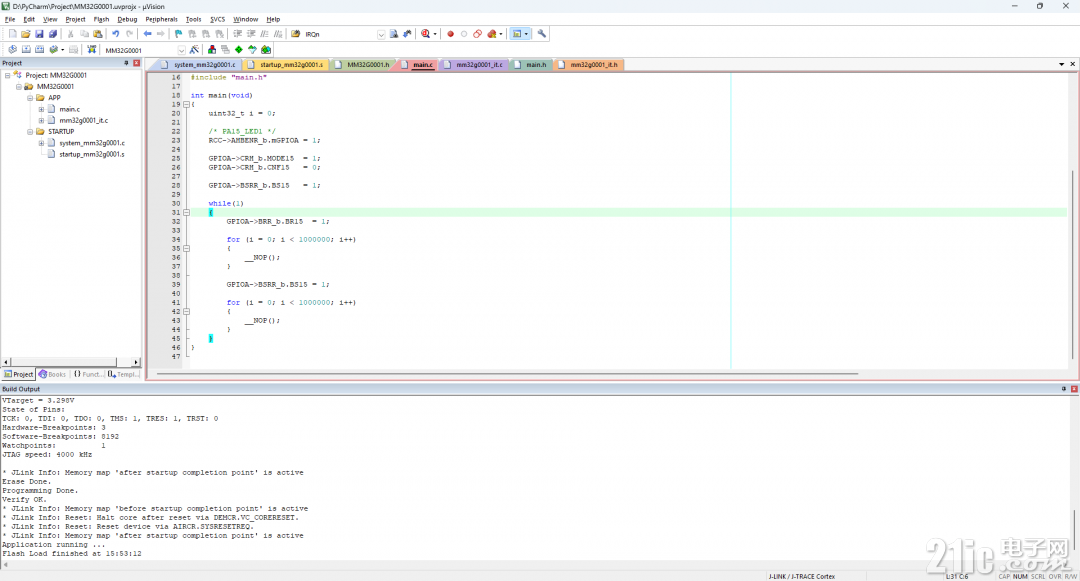
Task: Save the current file via toolbar
Action: pyautogui.click(x=39, y=34)
